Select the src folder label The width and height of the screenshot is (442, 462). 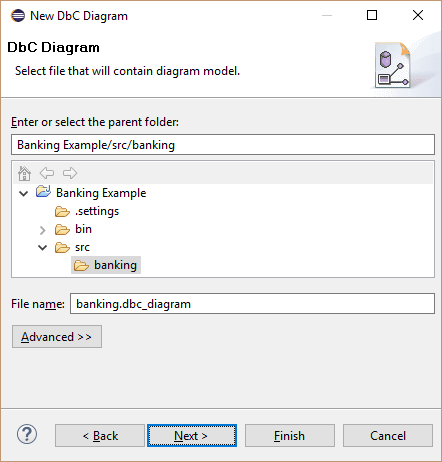(82, 247)
